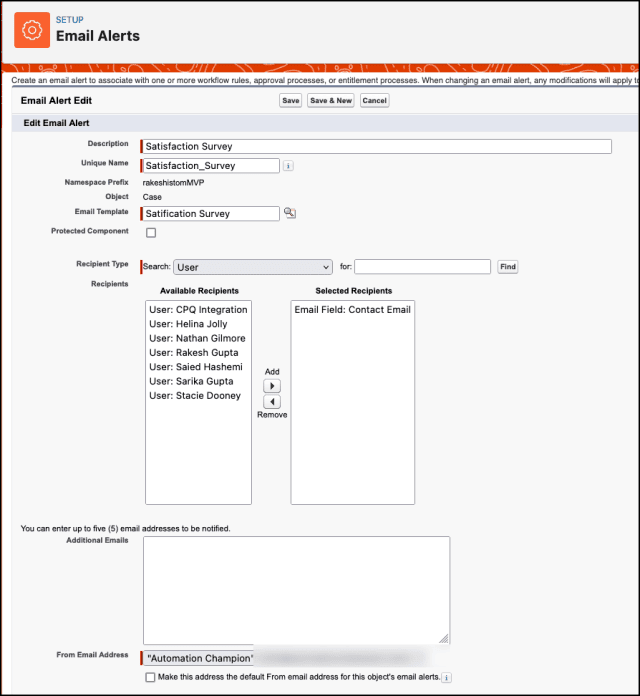Viewport: 640px width, 696px height.
Task: Click the orange Setup gear icon
Action: point(32,30)
